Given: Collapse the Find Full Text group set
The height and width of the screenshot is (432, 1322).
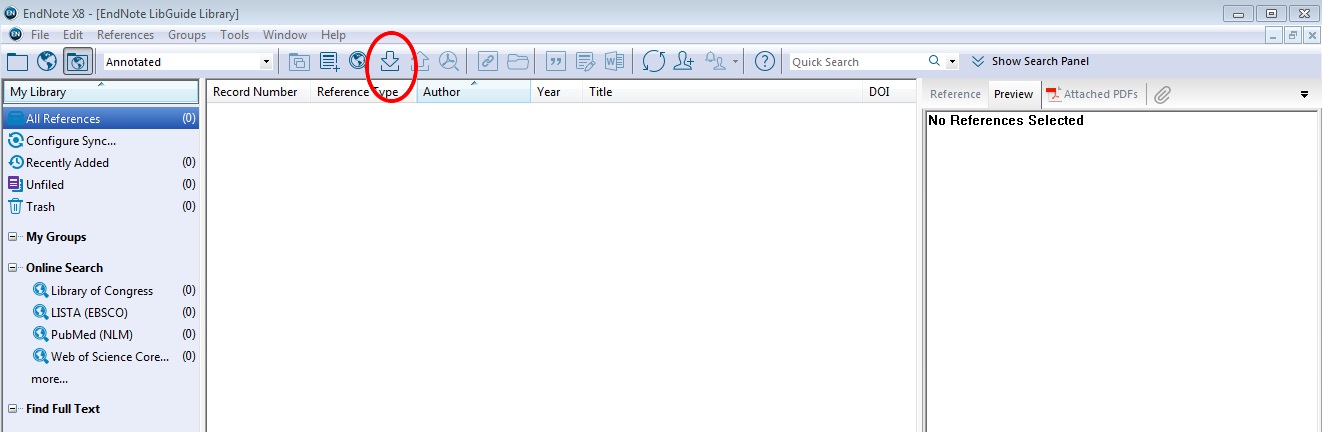Looking at the screenshot, I should (14, 409).
